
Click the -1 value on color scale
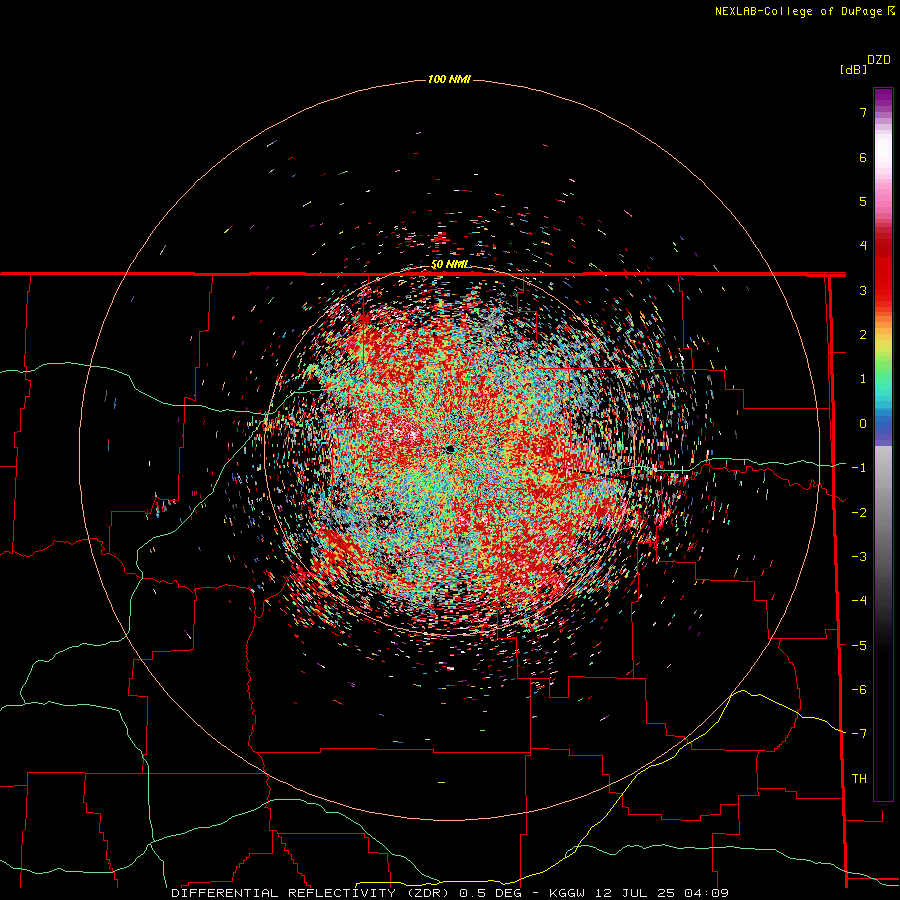pos(859,468)
